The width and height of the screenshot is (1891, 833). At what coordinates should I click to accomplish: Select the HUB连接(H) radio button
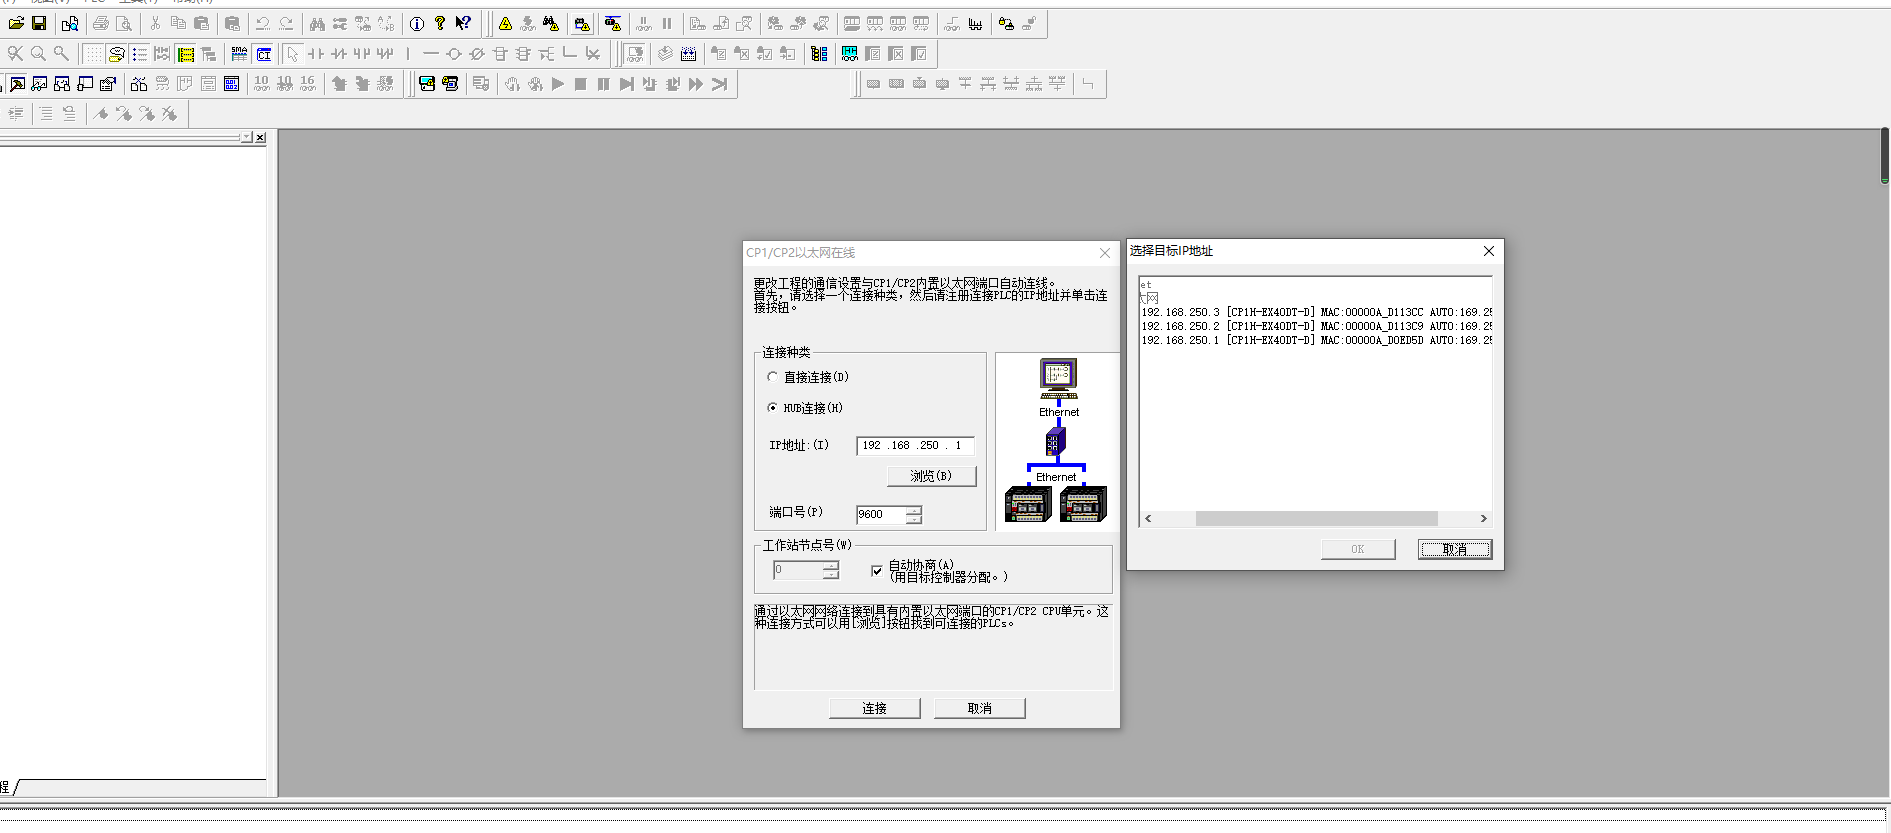point(772,408)
